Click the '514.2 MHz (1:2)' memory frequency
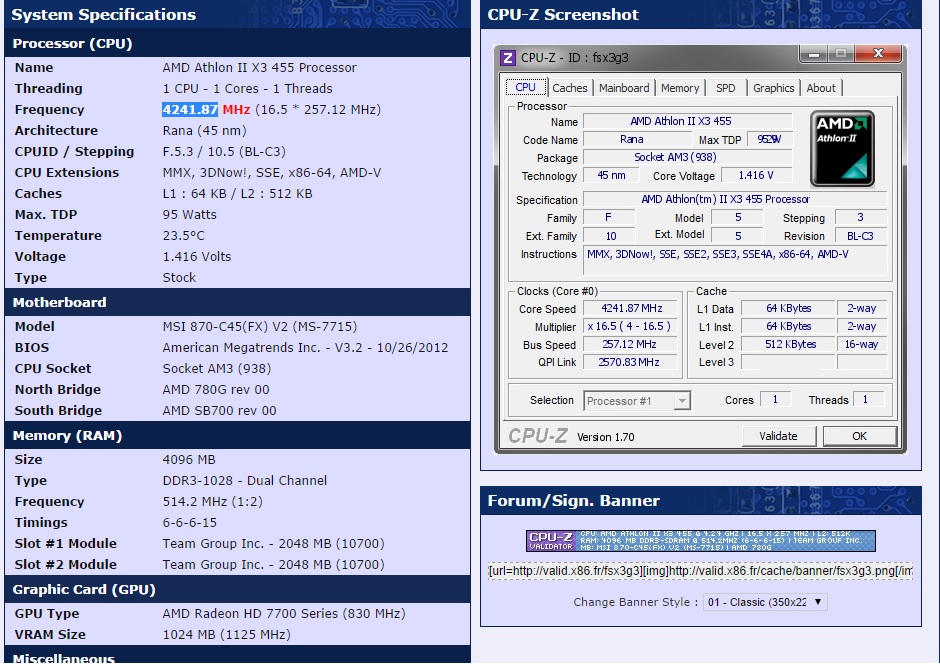This screenshot has height=664, width=940. pyautogui.click(x=212, y=502)
